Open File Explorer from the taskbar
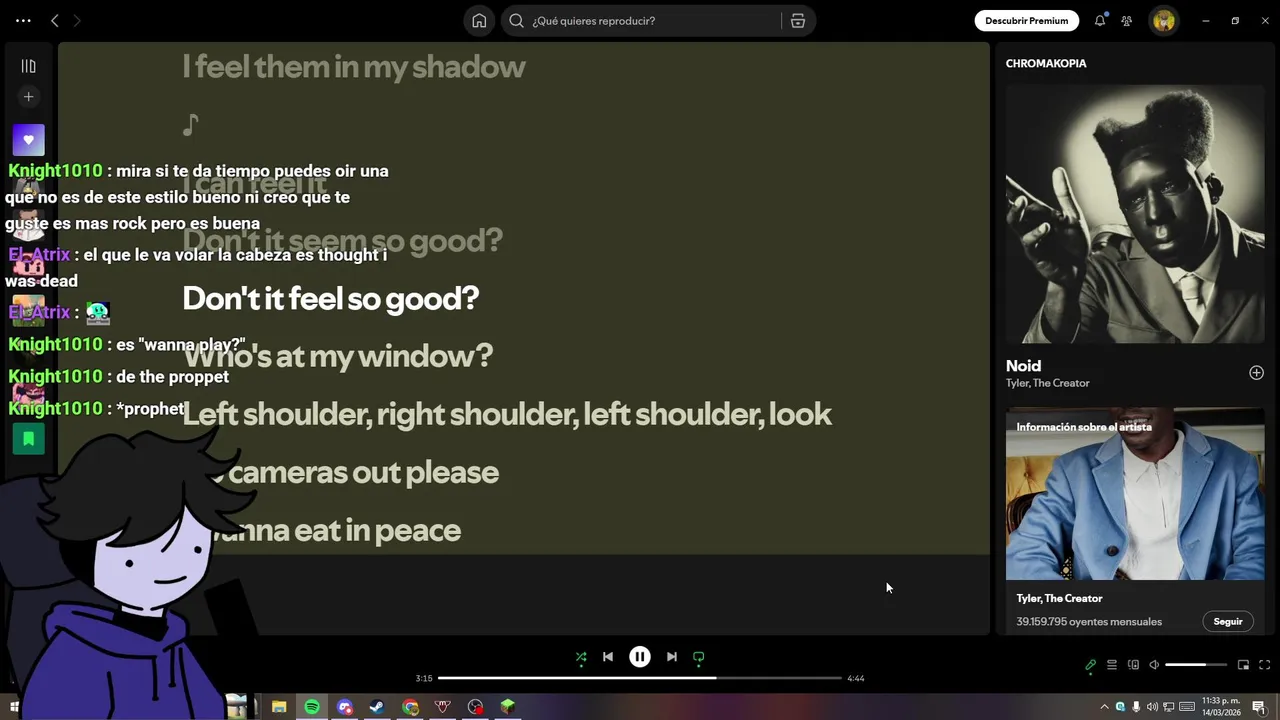The height and width of the screenshot is (720, 1280). (279, 707)
